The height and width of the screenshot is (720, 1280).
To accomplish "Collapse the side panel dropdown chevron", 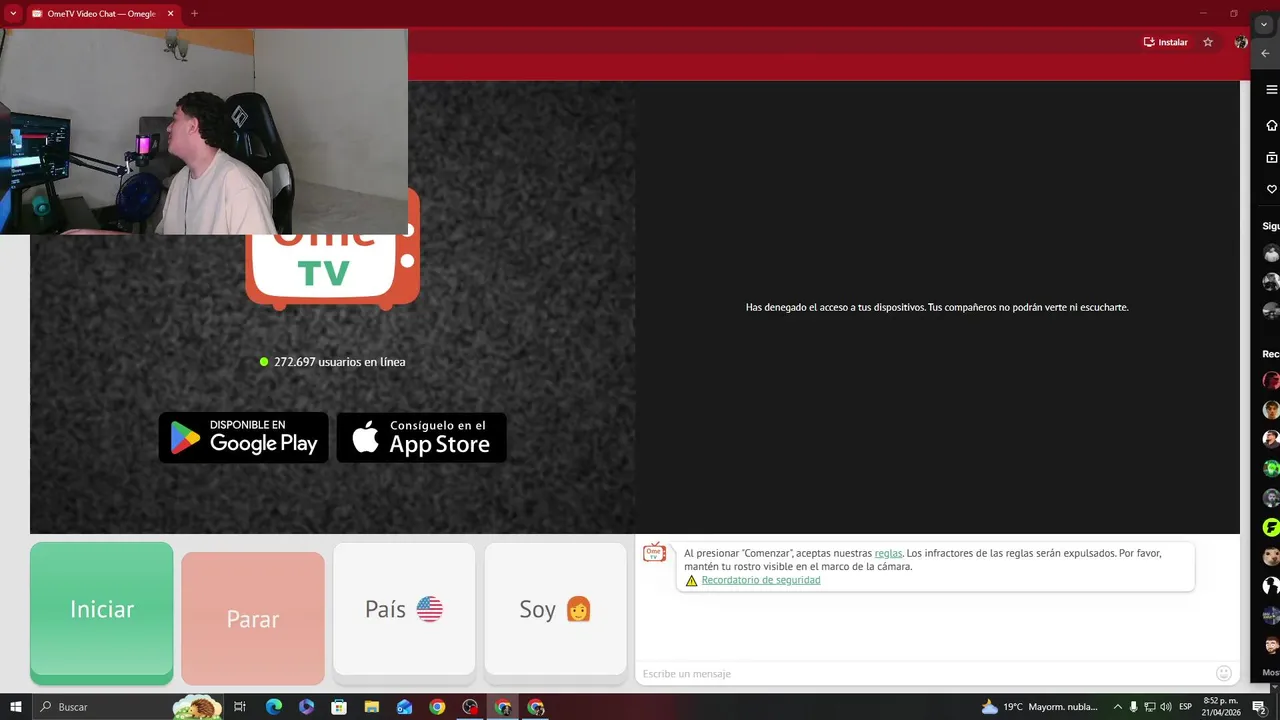I will [x=1264, y=25].
